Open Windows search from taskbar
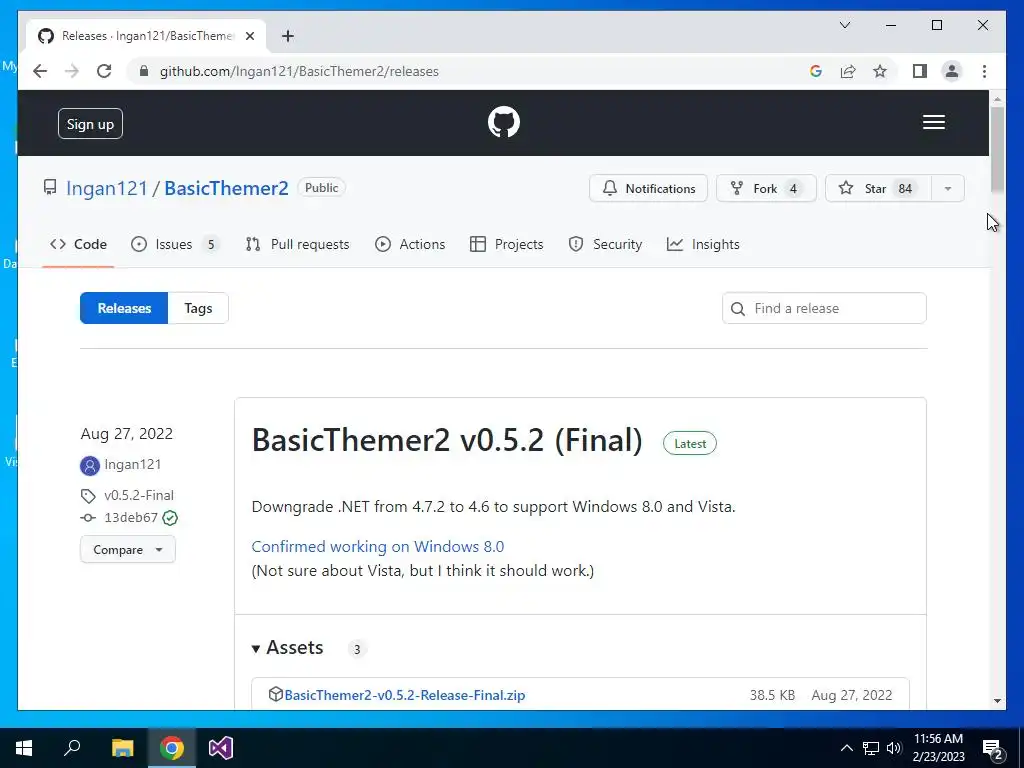Viewport: 1024px width, 768px height. click(72, 748)
